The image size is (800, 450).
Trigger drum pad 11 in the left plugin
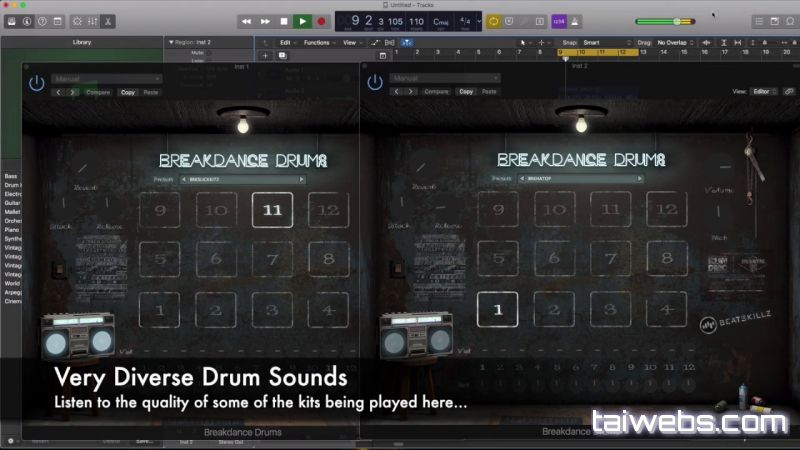click(272, 210)
